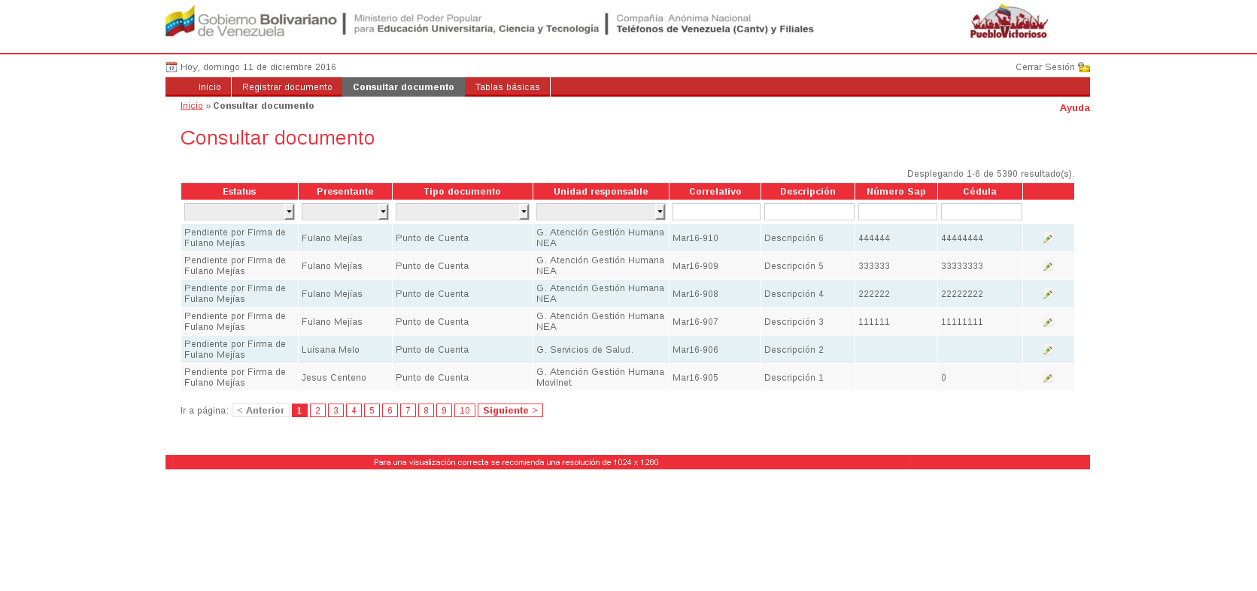Click the calendar icon next to today's date
Image resolution: width=1257 pixels, height=591 pixels.
tap(171, 67)
